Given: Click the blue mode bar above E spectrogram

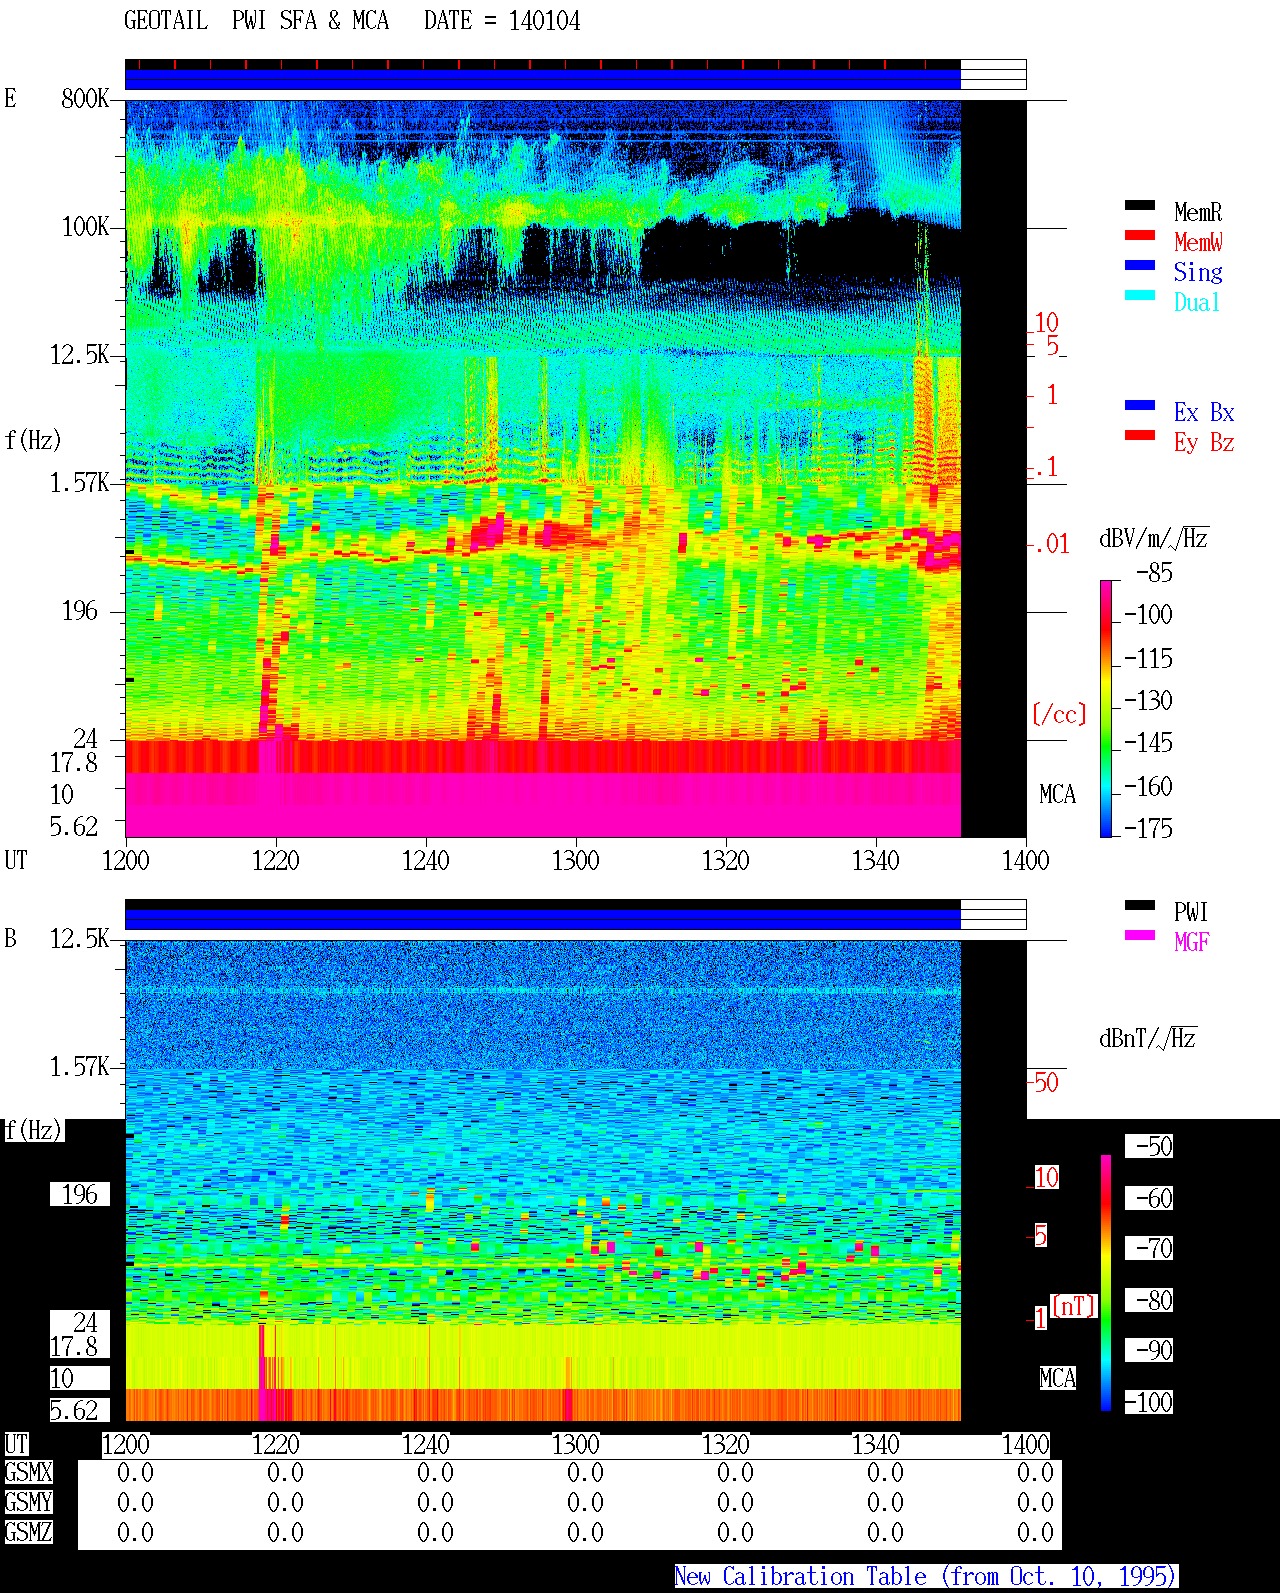Looking at the screenshot, I should [543, 79].
